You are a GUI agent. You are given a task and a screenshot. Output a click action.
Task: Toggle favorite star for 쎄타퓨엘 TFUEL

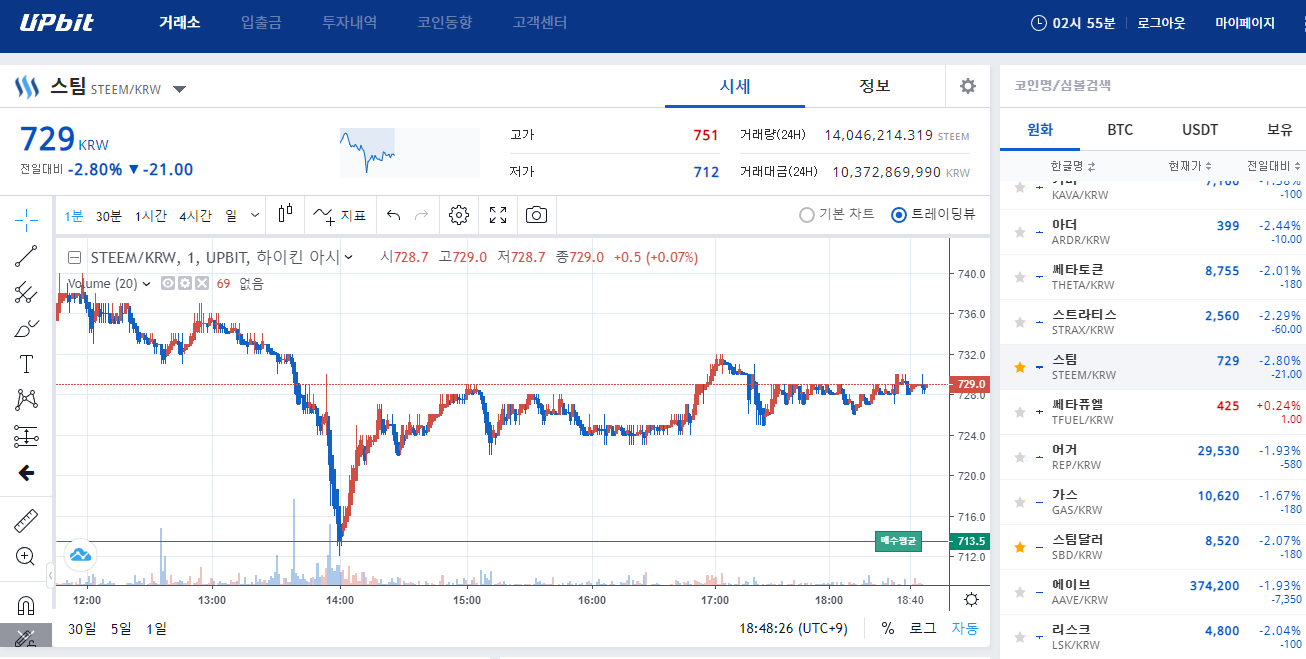pyautogui.click(x=1019, y=412)
